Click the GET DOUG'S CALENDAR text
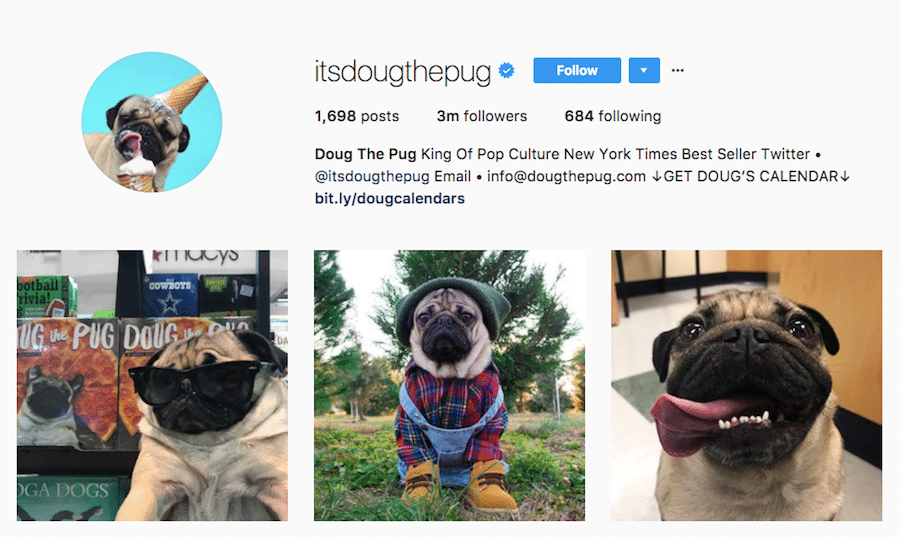The image size is (900, 537). (x=751, y=177)
